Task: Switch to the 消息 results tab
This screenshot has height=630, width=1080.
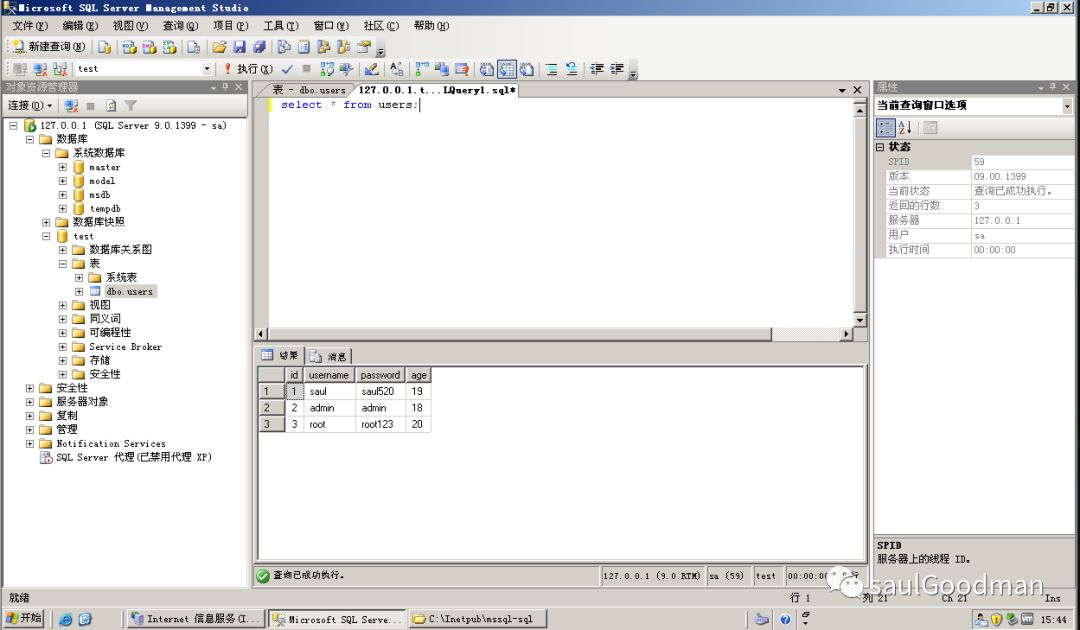Action: [329, 356]
